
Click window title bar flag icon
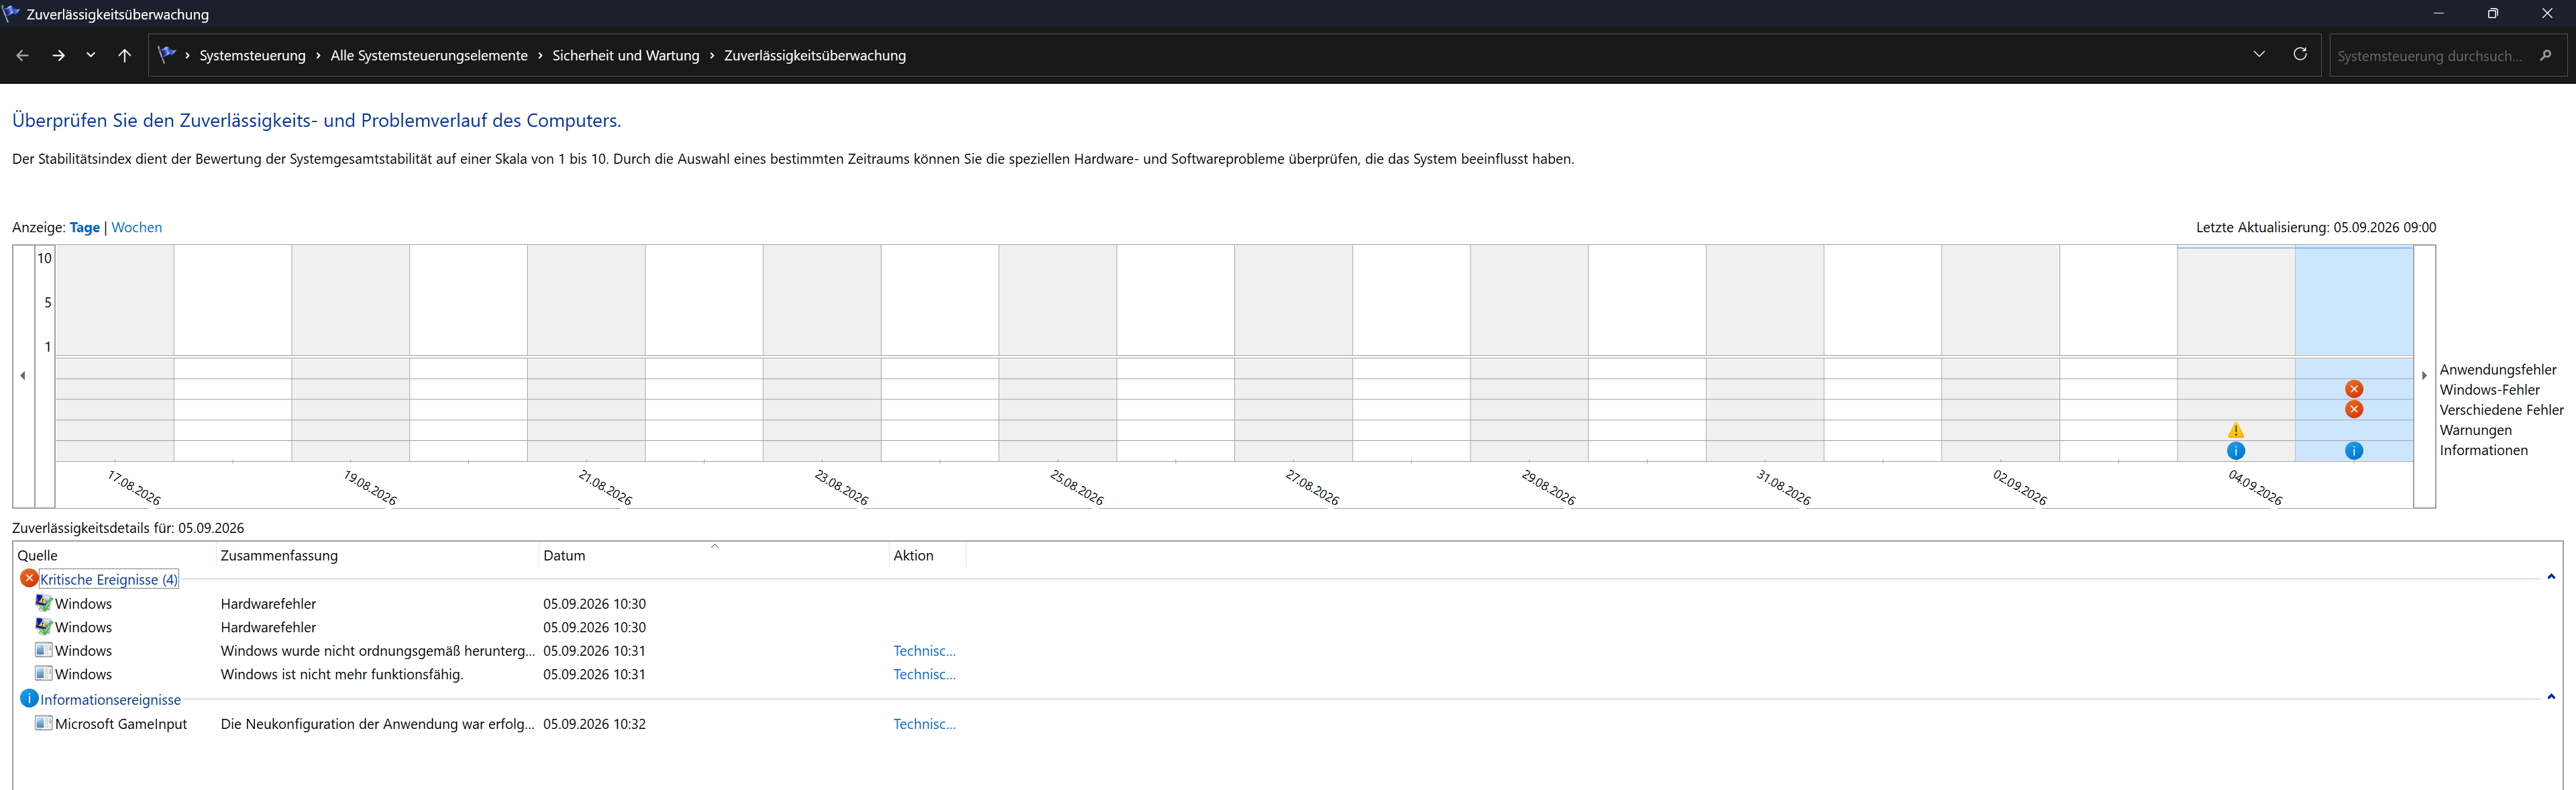click(x=11, y=13)
